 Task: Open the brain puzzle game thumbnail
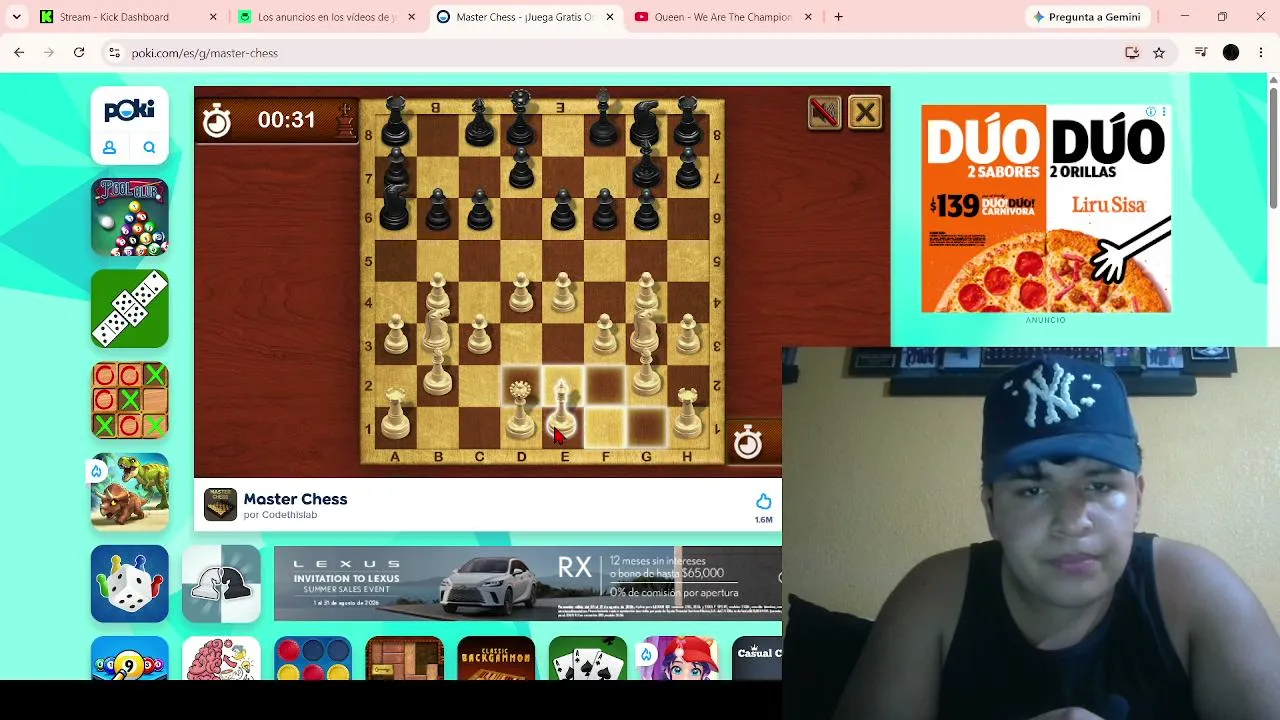(x=221, y=659)
